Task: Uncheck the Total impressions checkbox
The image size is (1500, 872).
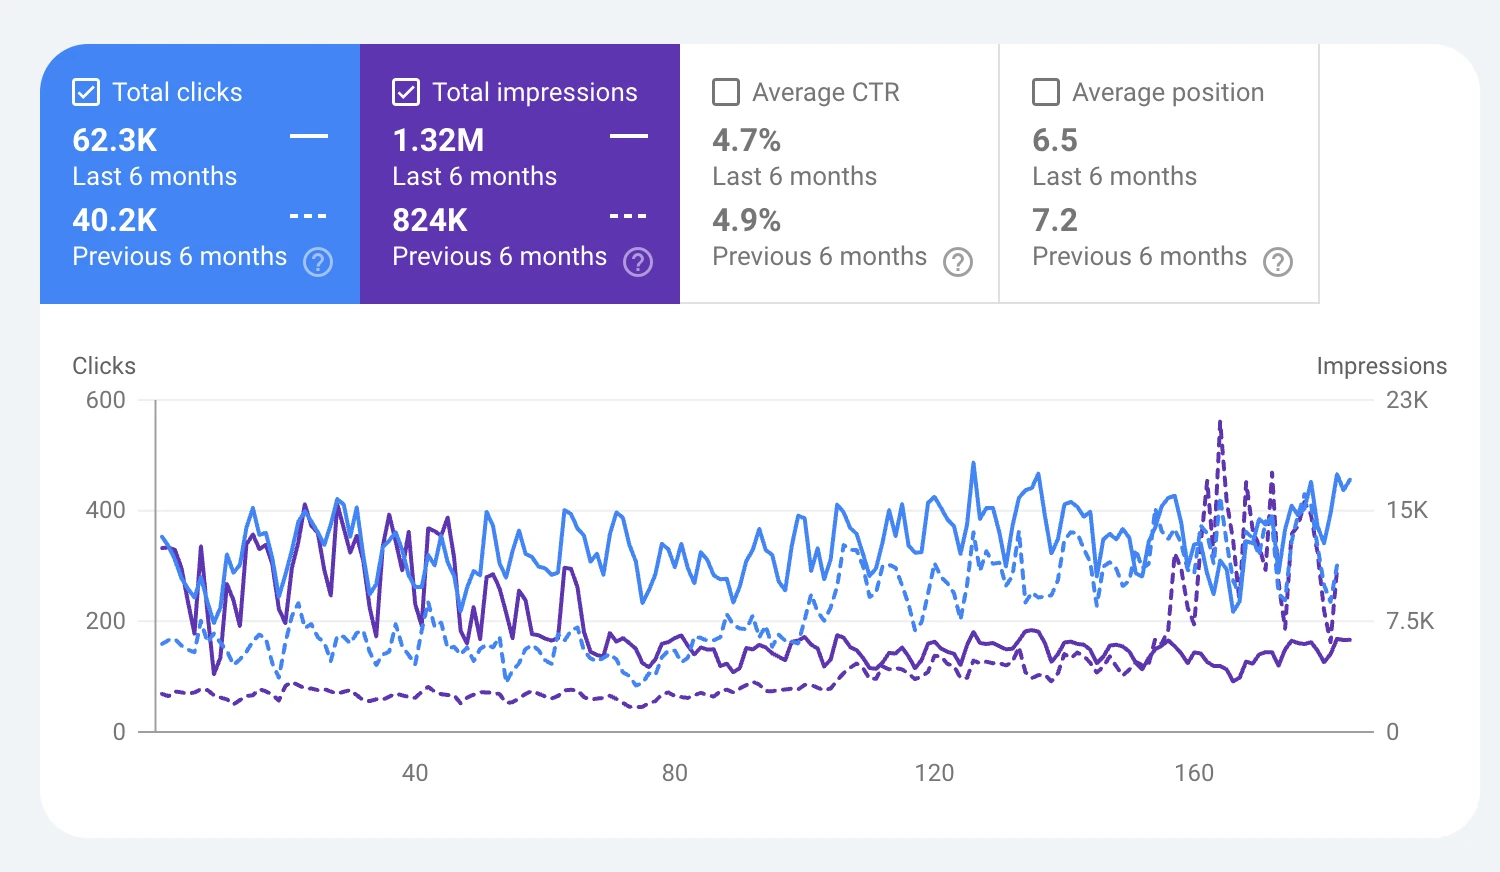Action: 406,92
